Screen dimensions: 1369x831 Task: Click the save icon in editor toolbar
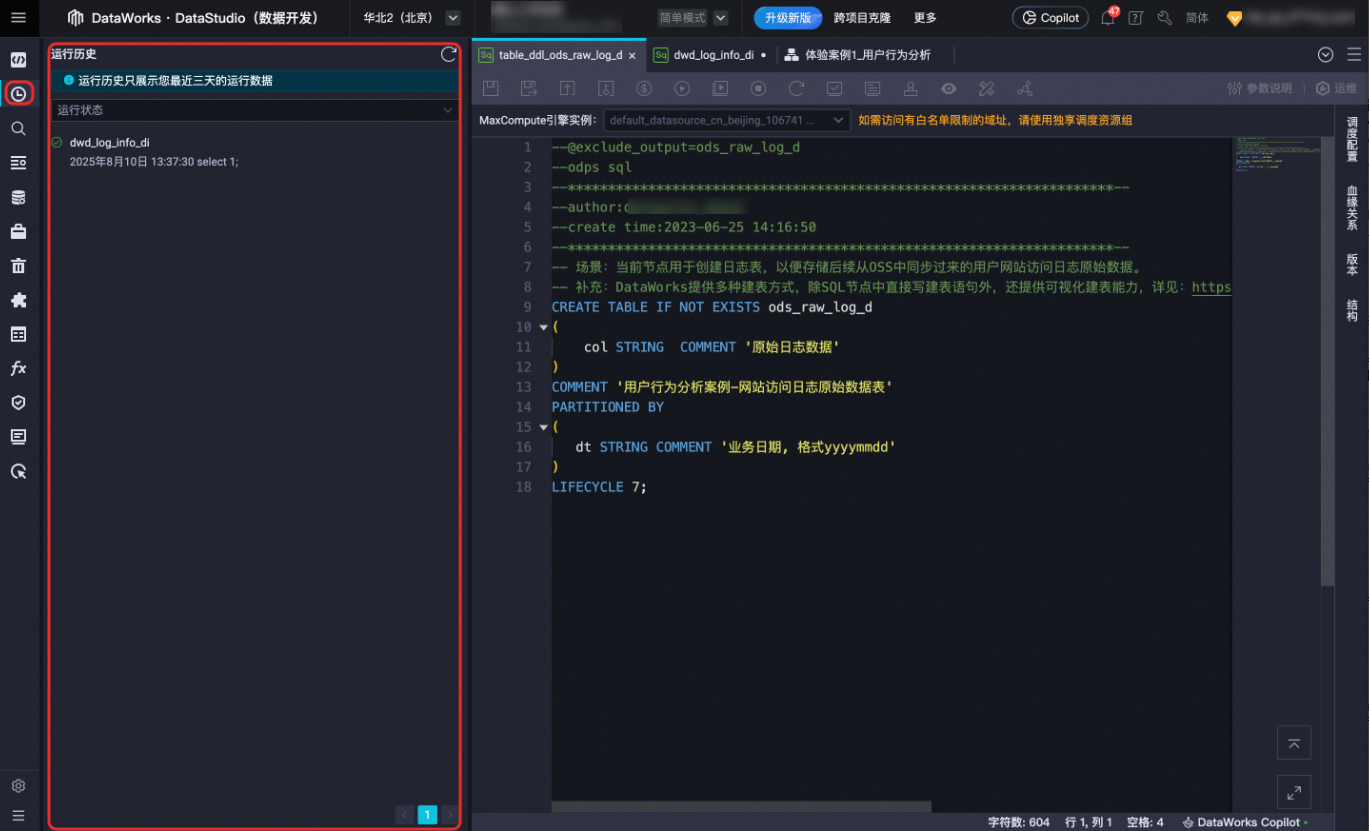pyautogui.click(x=491, y=88)
